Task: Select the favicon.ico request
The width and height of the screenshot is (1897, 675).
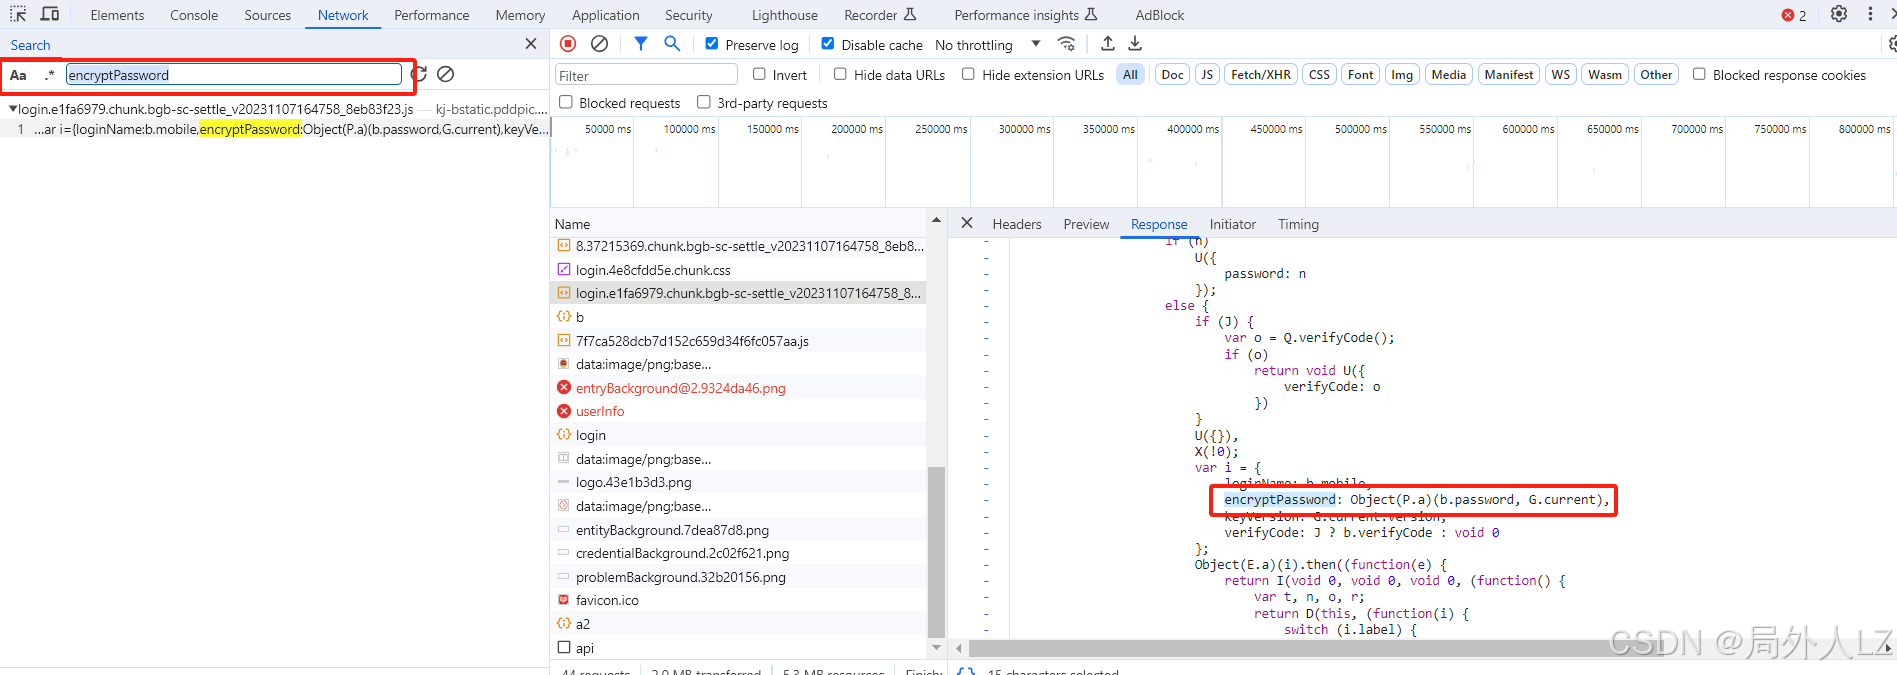Action: click(x=607, y=600)
